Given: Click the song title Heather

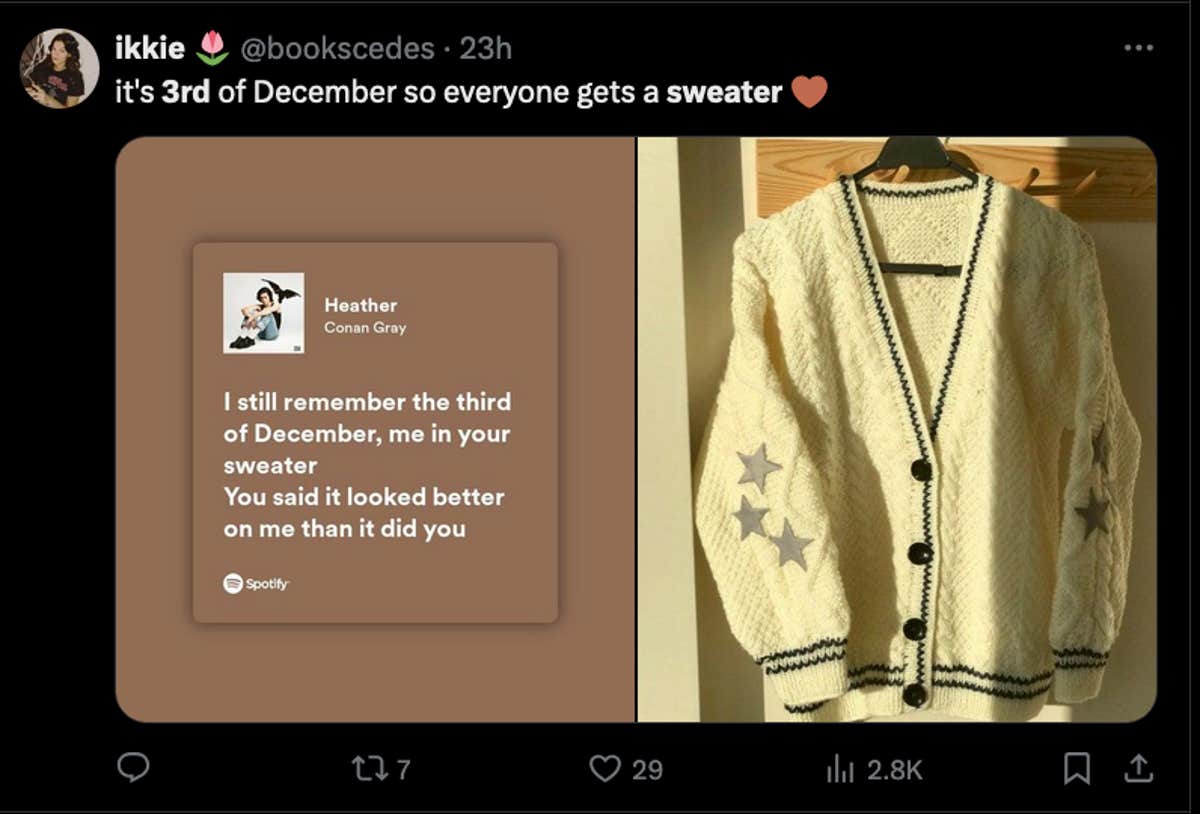Looking at the screenshot, I should (x=360, y=304).
